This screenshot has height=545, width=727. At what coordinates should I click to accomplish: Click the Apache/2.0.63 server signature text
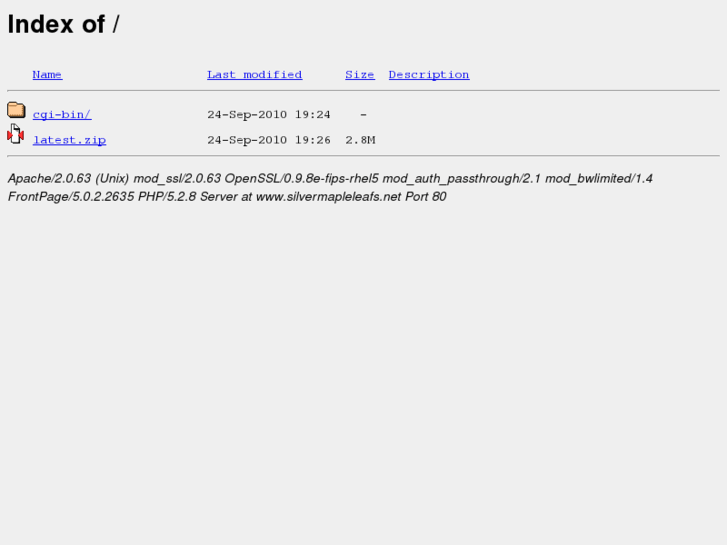(49, 179)
